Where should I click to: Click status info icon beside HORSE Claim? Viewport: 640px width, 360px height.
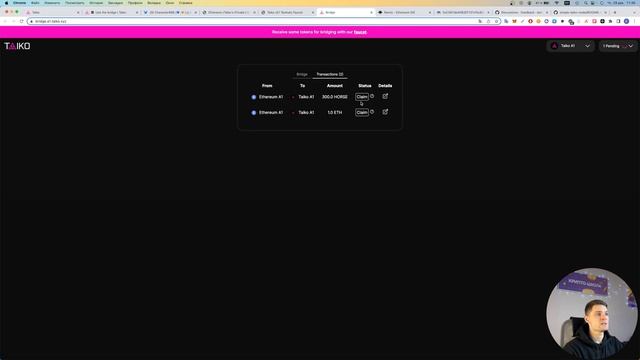[x=372, y=96]
